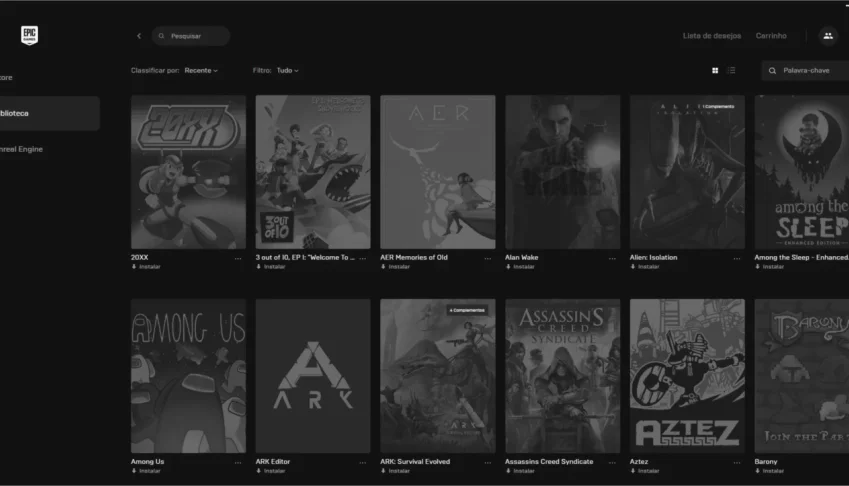Open the three-dot menu for 3 out of 10
Image resolution: width=849 pixels, height=486 pixels.
point(363,259)
